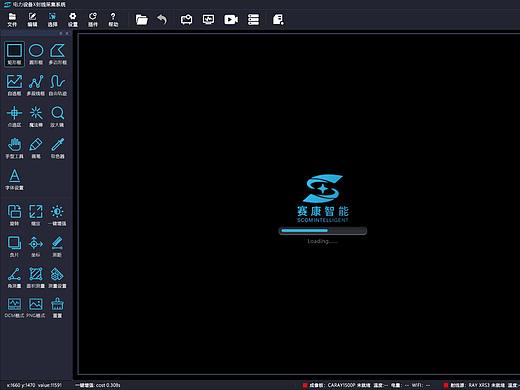The width and height of the screenshot is (520, 390).
Task: Export image in DCM format
Action: 14,307
